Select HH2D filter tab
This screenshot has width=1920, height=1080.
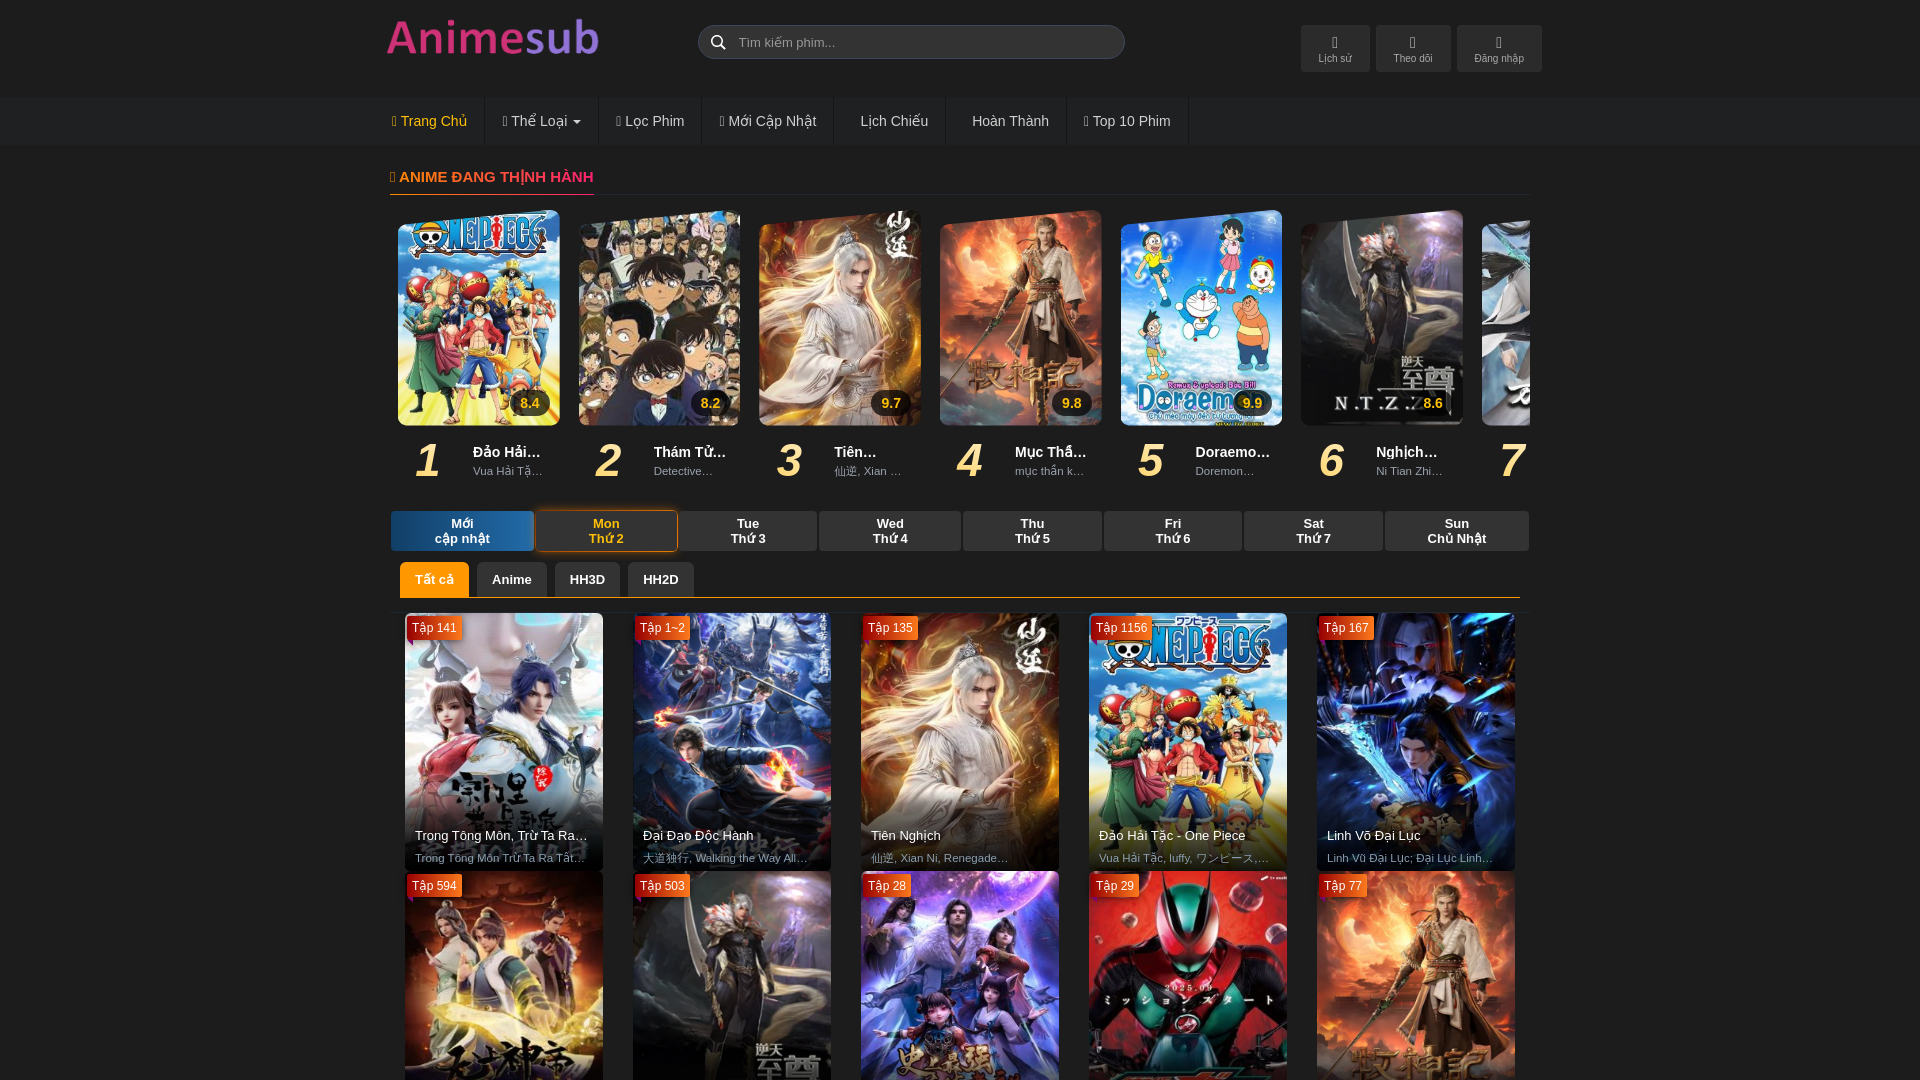(661, 580)
